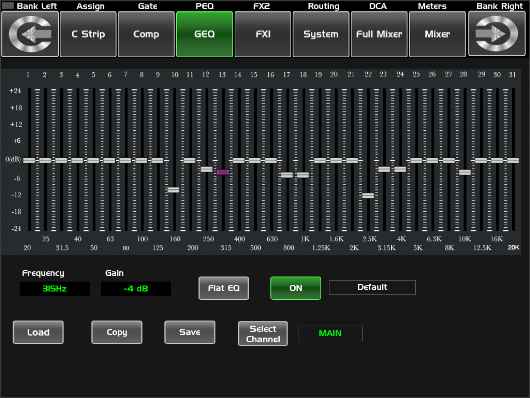530x398 pixels.
Task: Open the C Strip tab
Action: pyautogui.click(x=88, y=34)
